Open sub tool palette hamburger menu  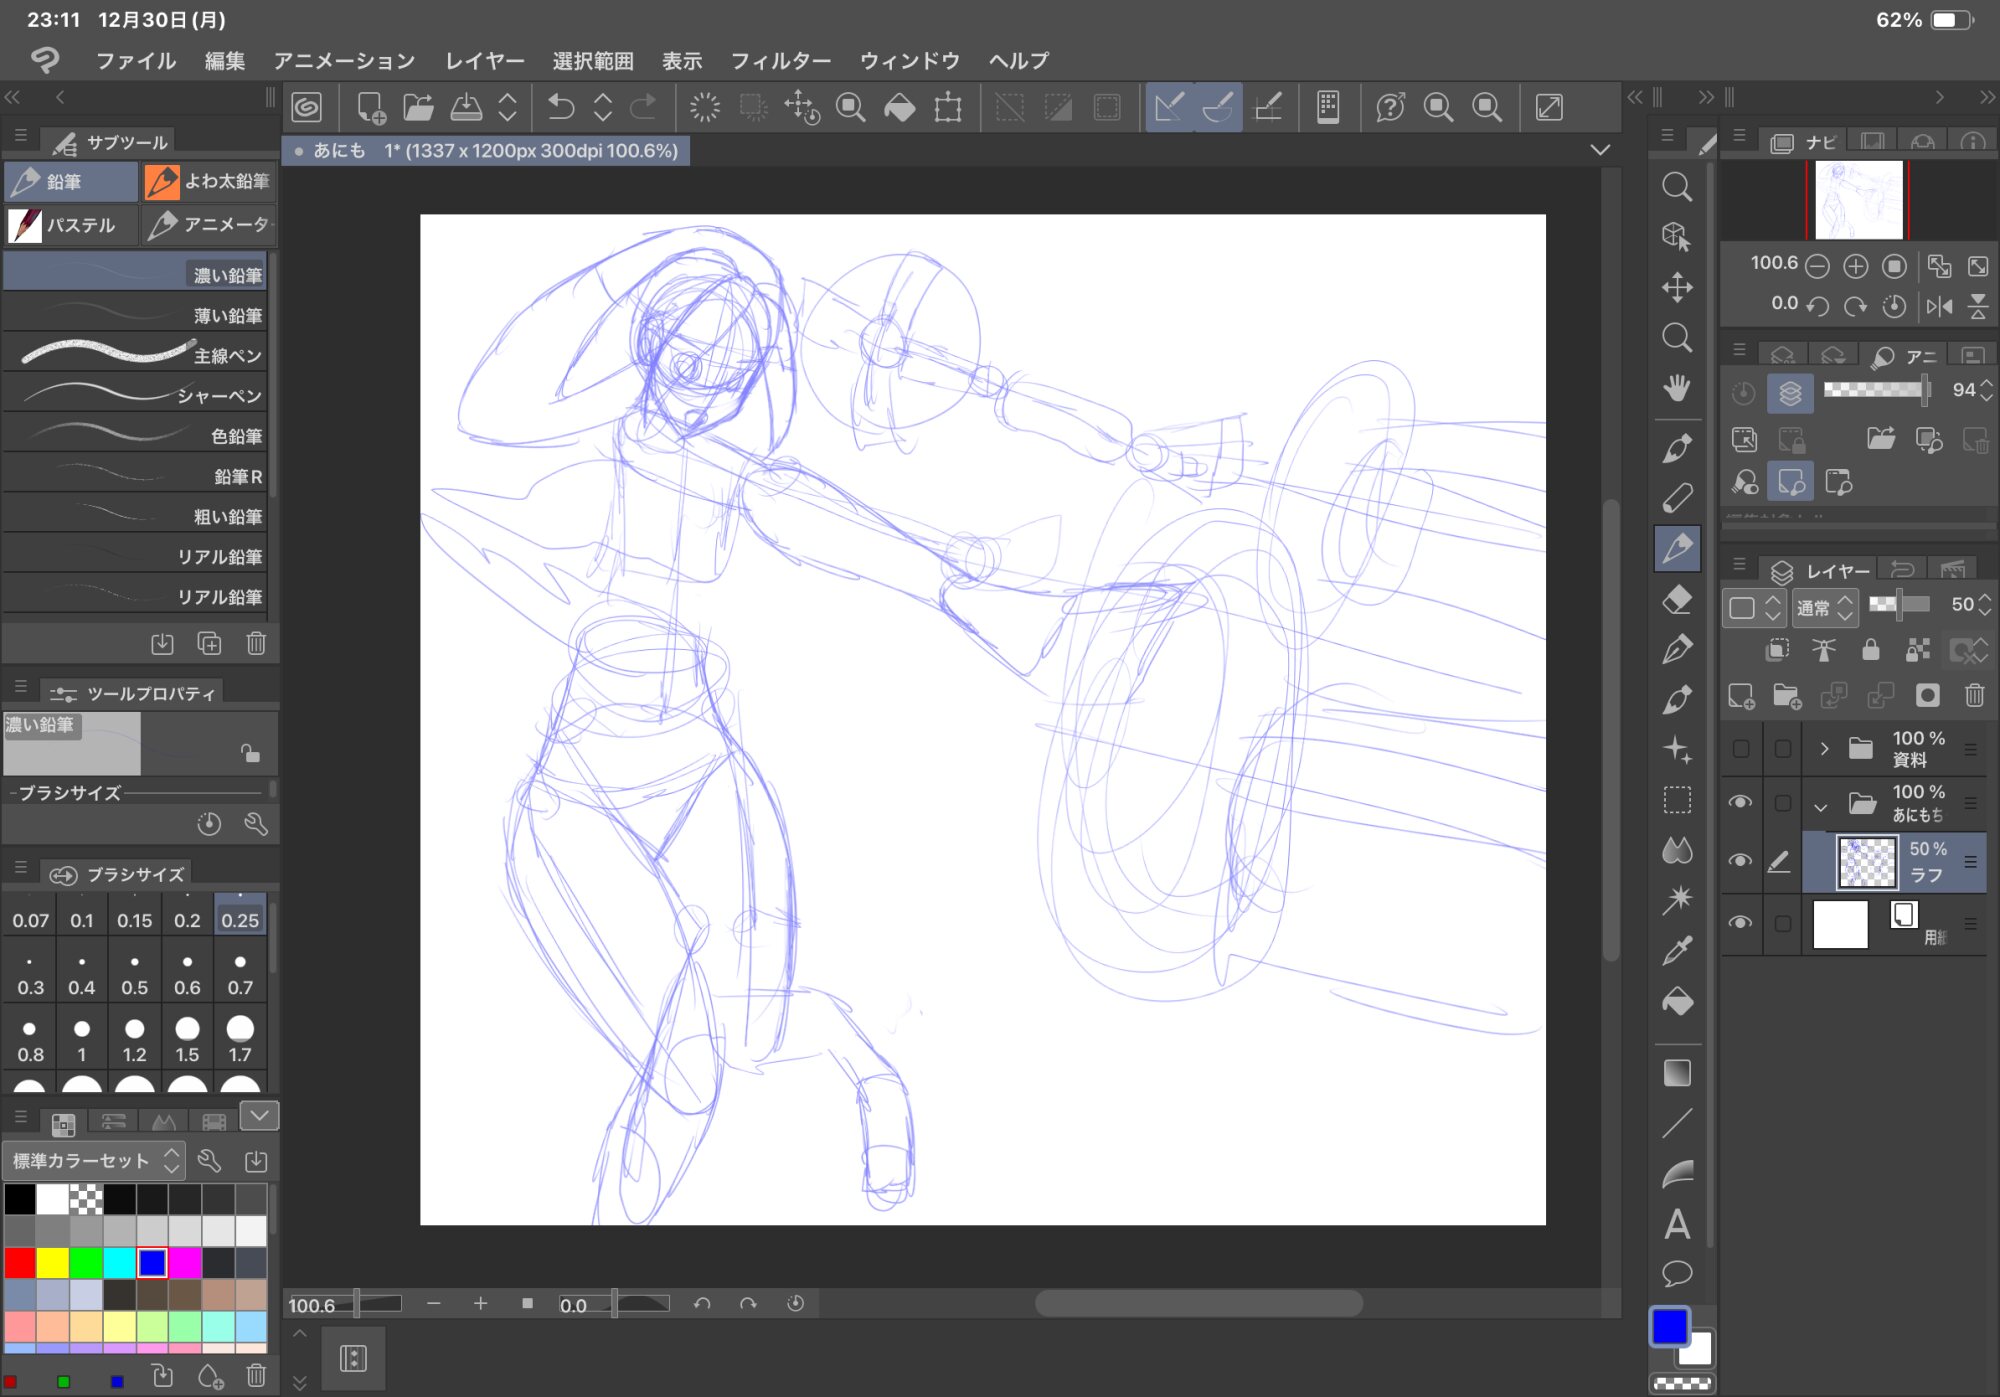pos(20,137)
